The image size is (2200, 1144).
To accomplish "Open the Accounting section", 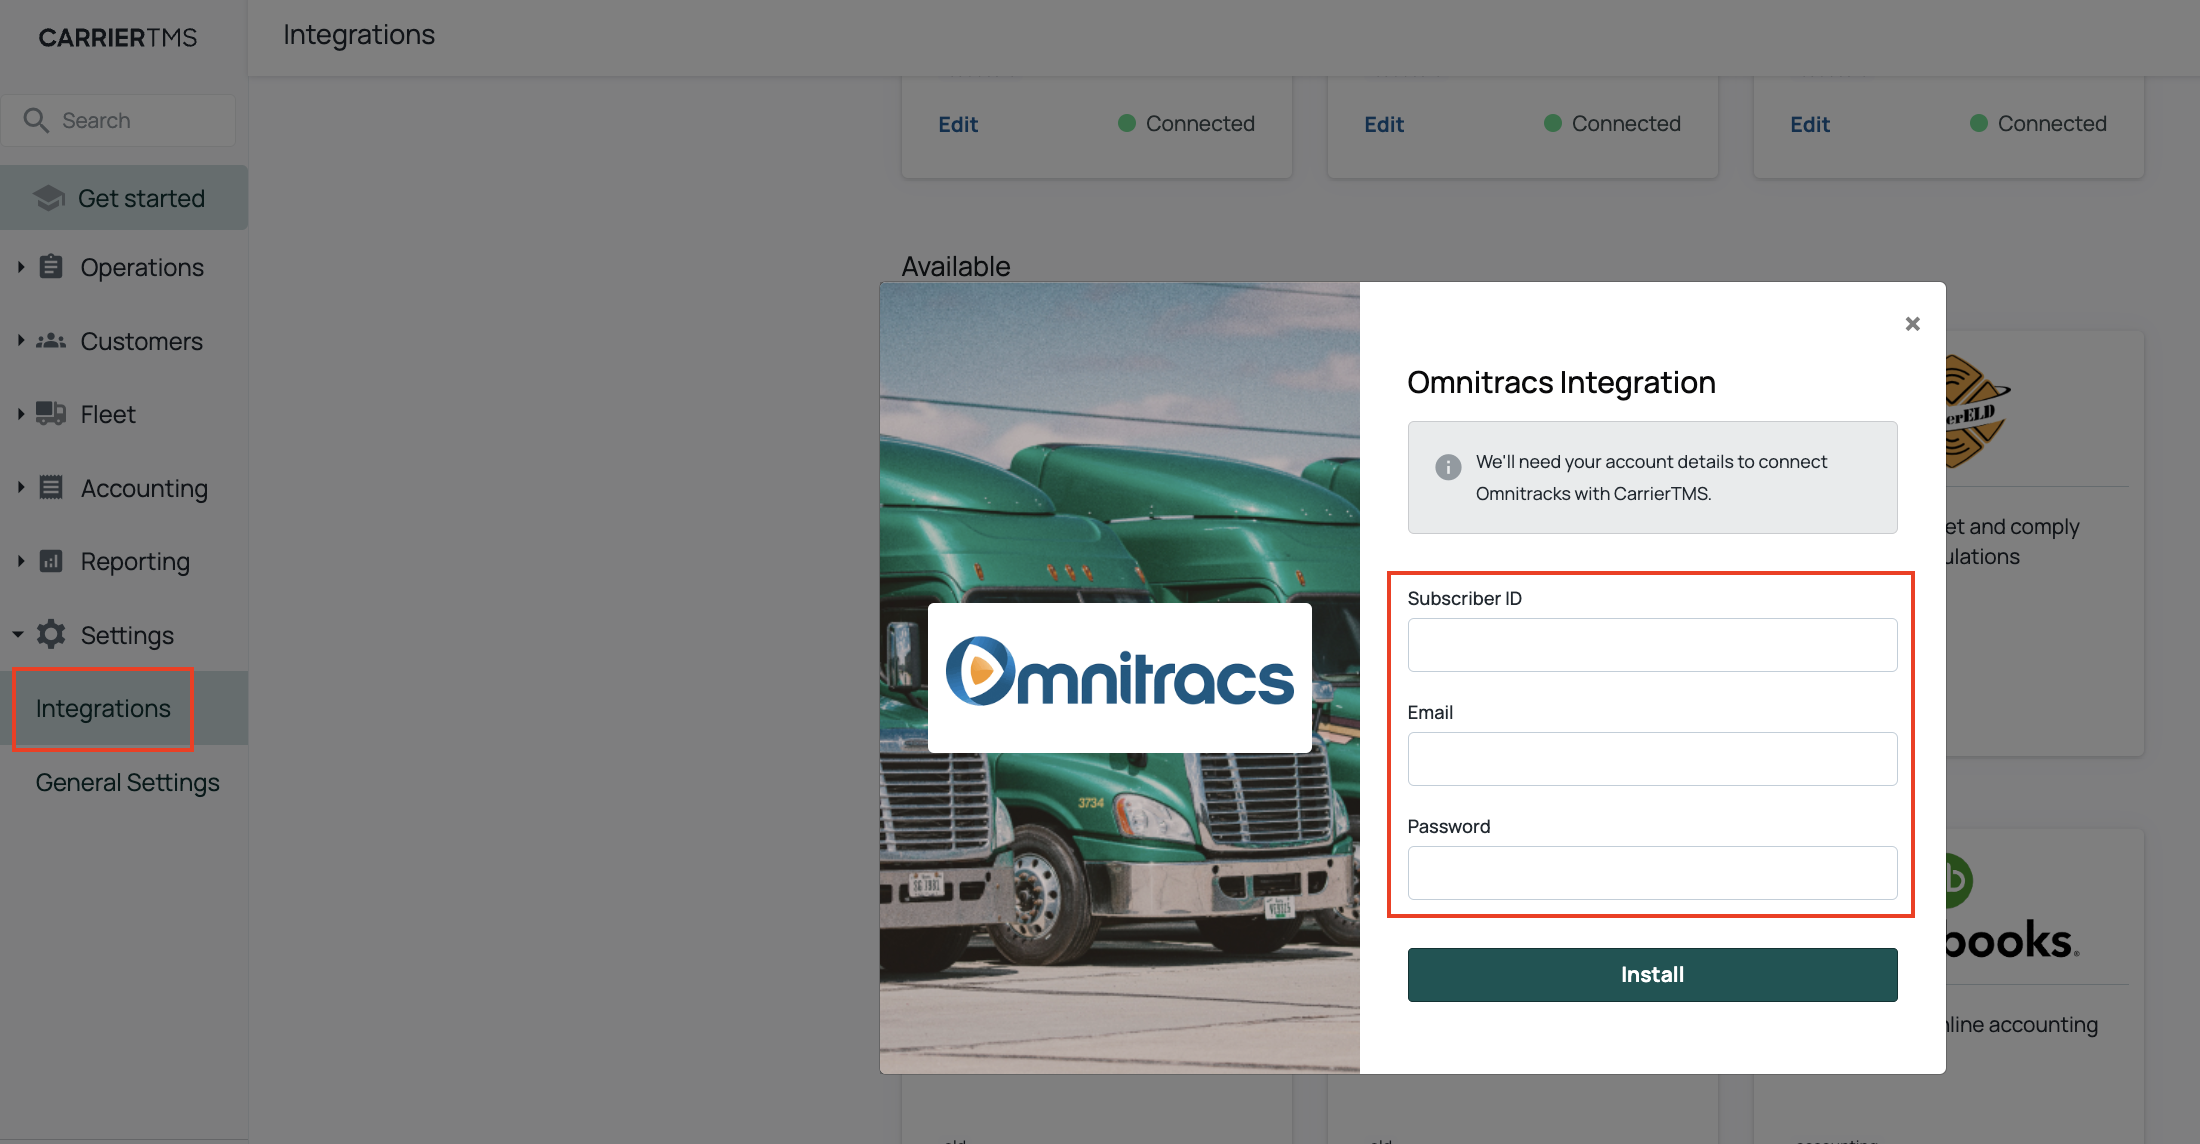I will (144, 488).
